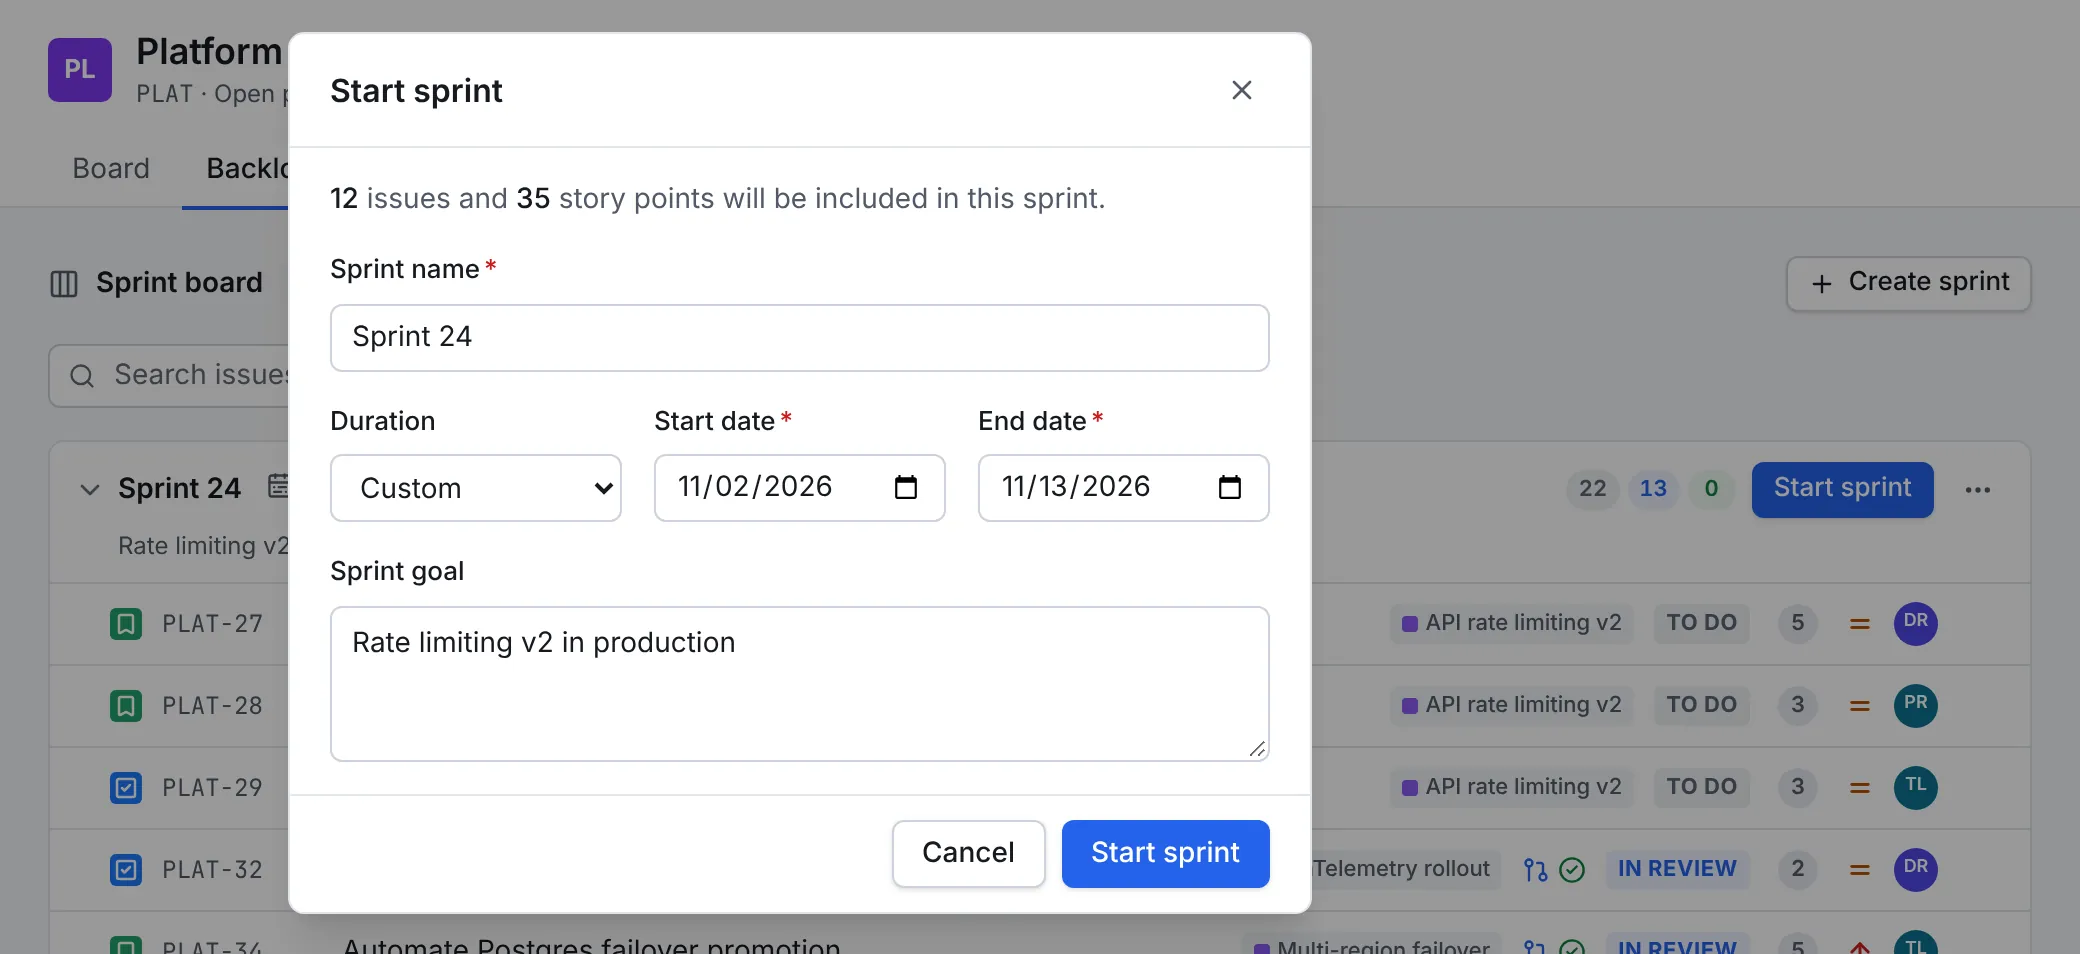Click the blue Start sprint button in dialog
2080x954 pixels.
pos(1166,853)
